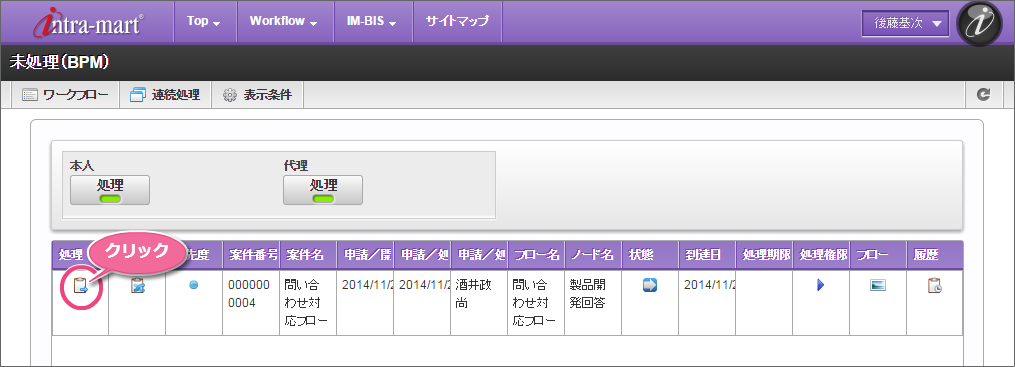Image resolution: width=1015 pixels, height=367 pixels.
Task: Open the flow diagram icon in the row
Action: point(878,285)
